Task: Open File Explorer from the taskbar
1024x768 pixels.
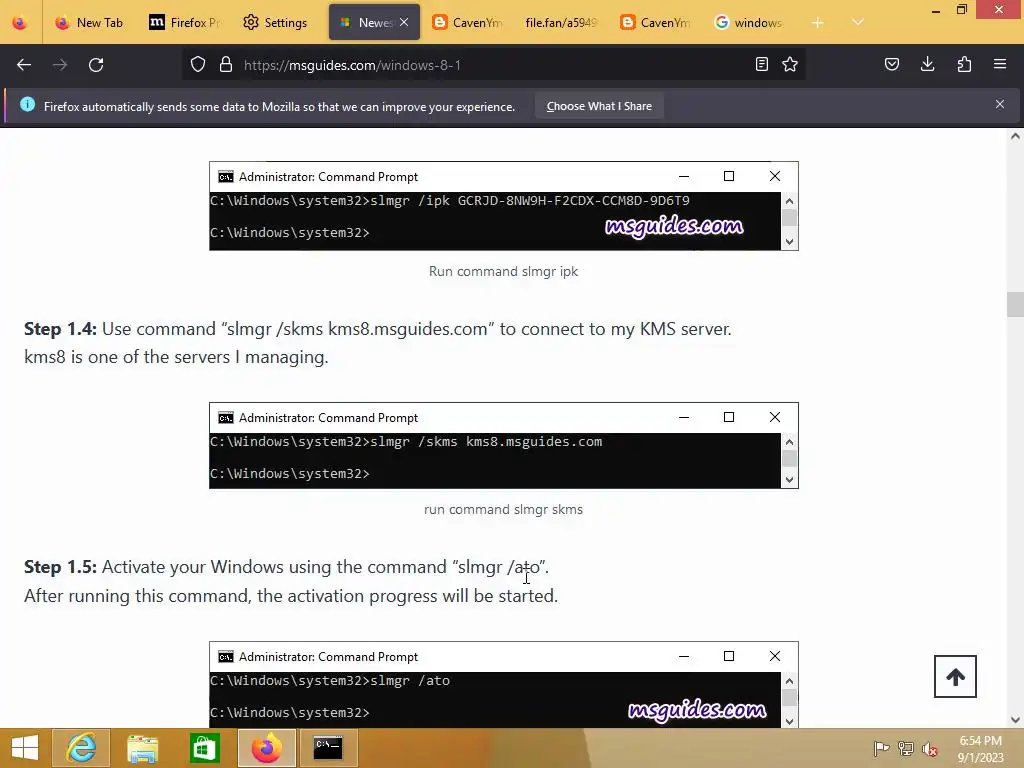Action: [142, 748]
